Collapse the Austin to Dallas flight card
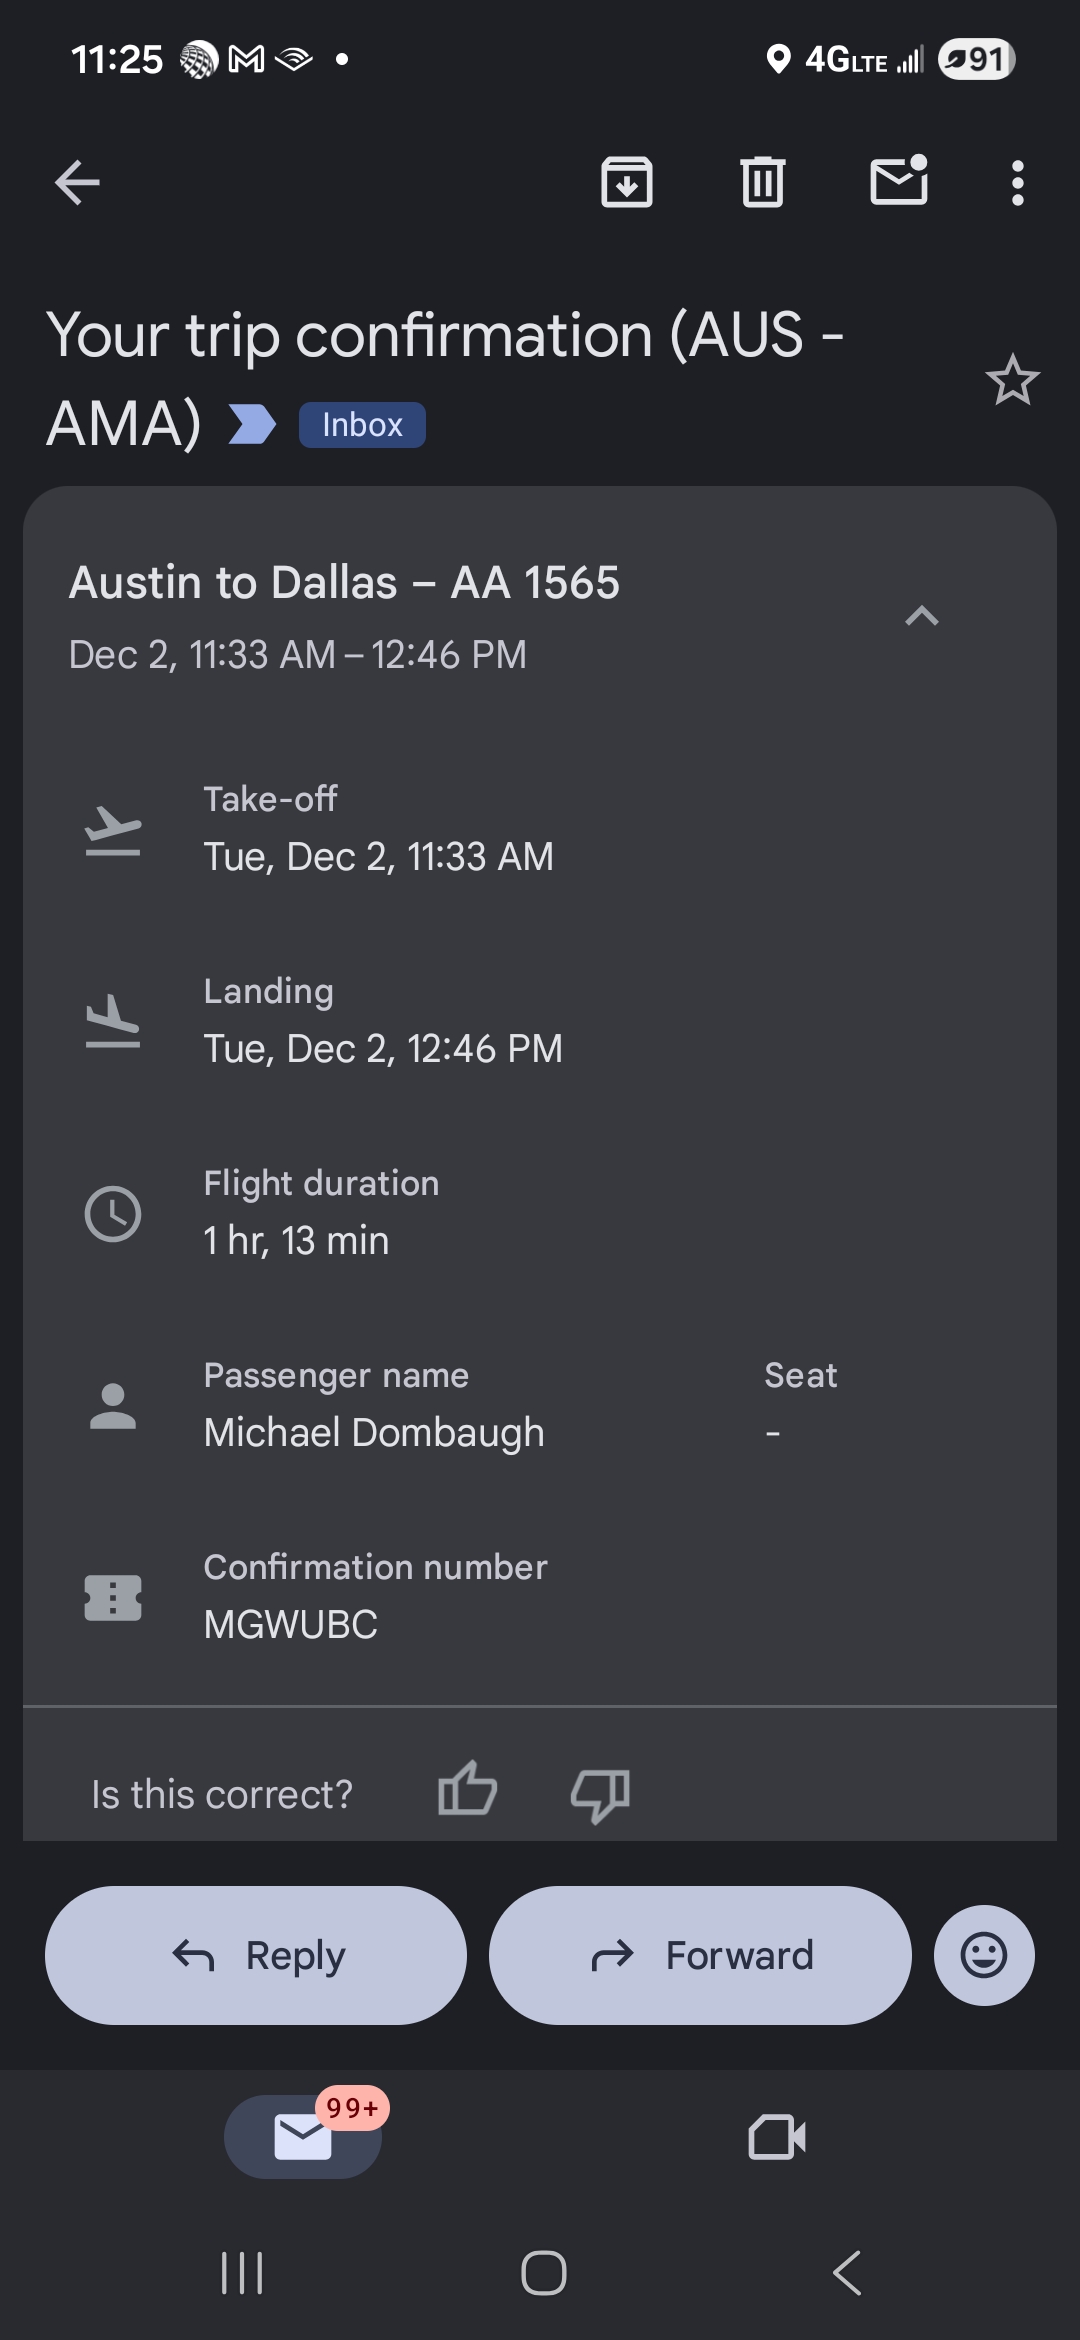This screenshot has width=1080, height=2340. (921, 616)
